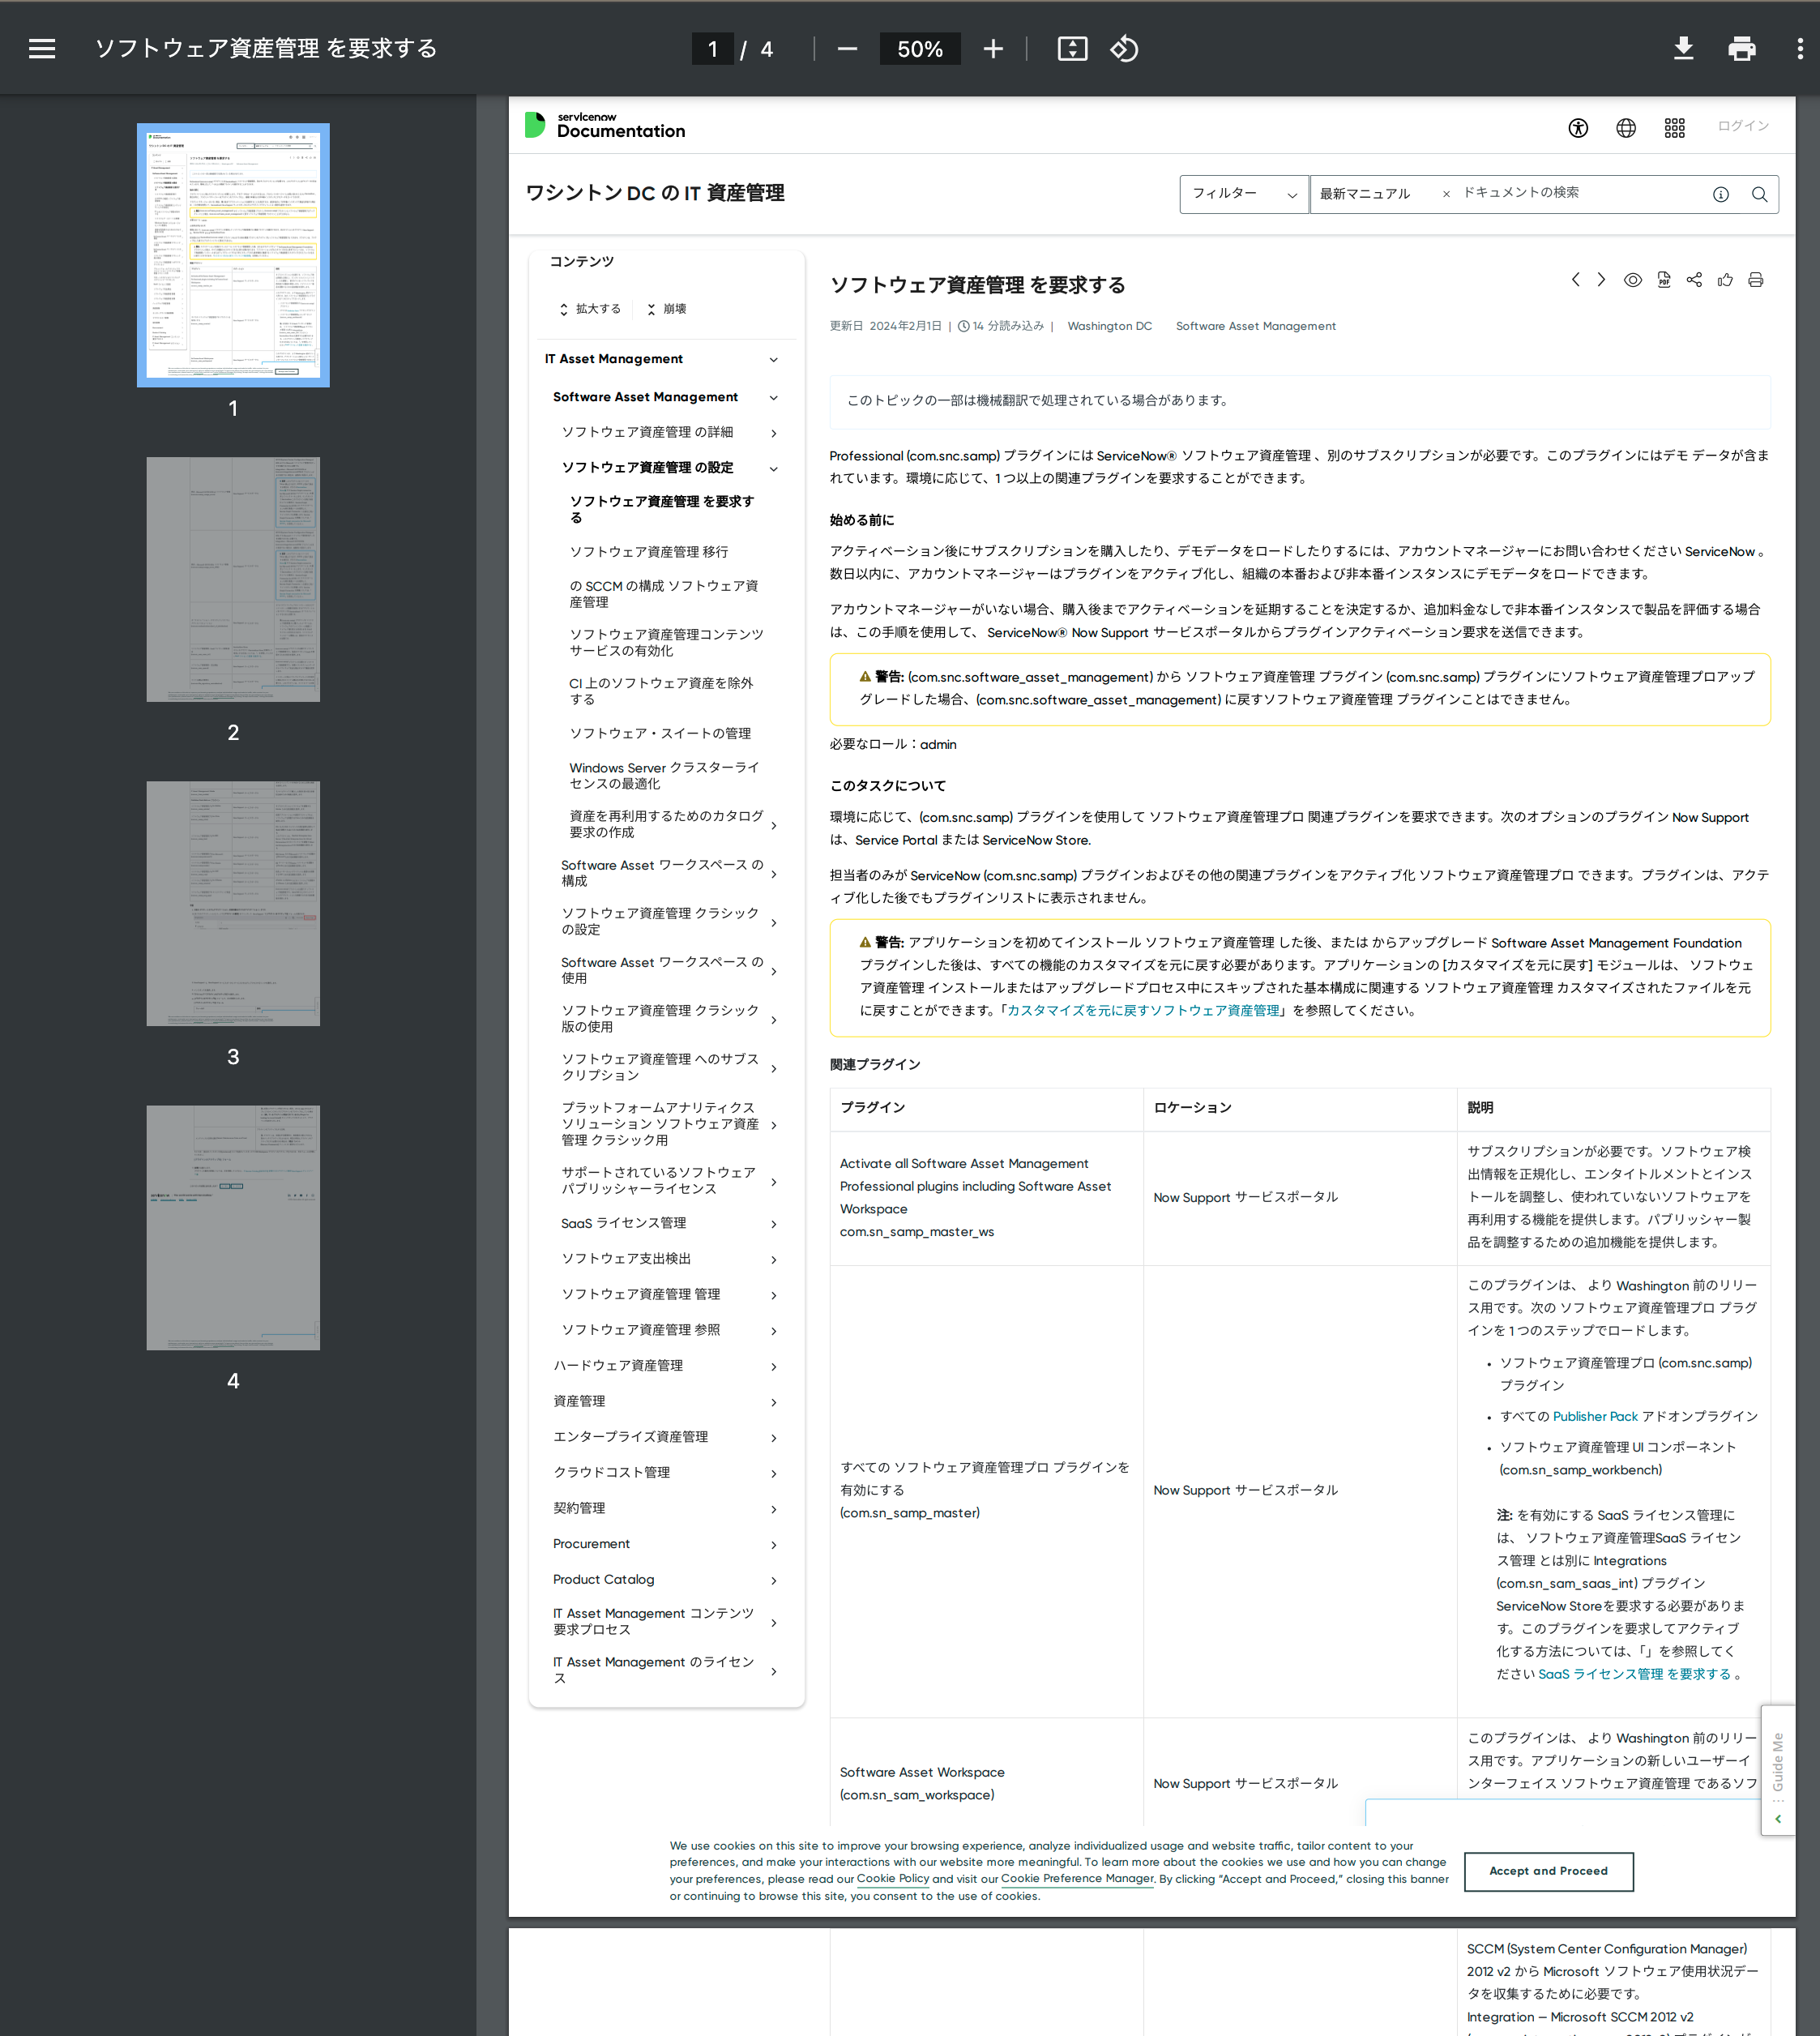Open the Cookie Policy link
Viewport: 1820px width, 2036px height.
893,1878
